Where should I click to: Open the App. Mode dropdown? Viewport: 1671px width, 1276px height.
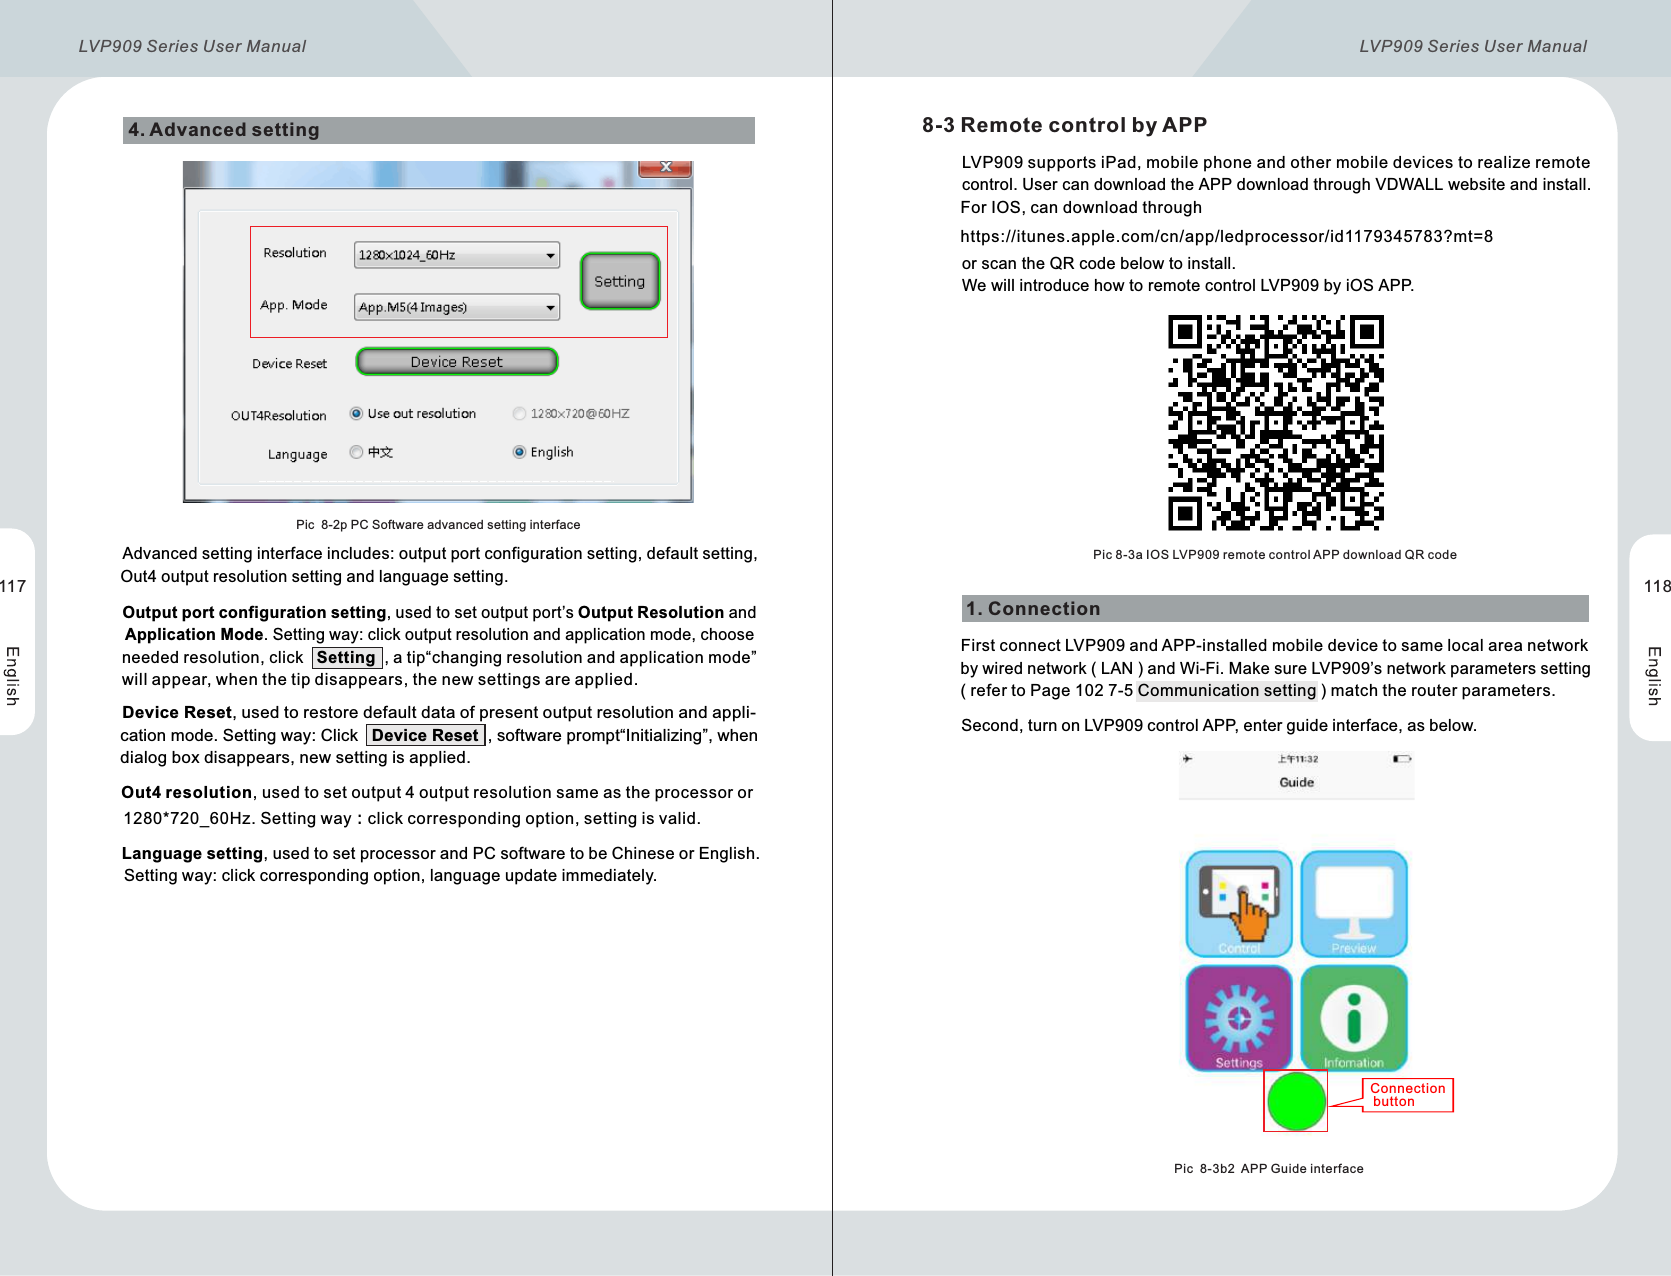tap(457, 307)
